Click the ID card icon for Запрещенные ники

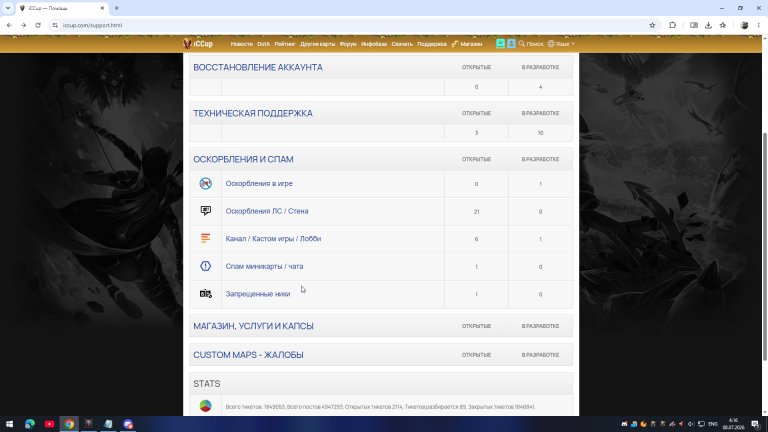pyautogui.click(x=206, y=294)
